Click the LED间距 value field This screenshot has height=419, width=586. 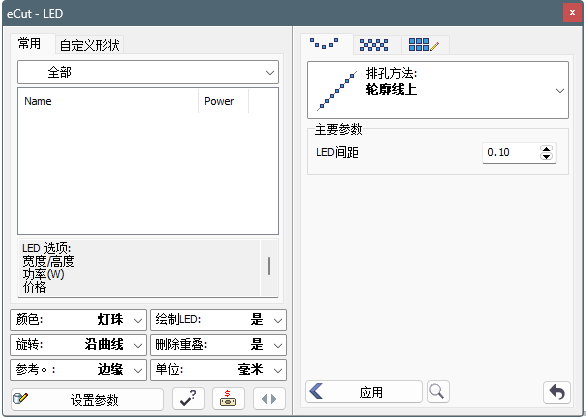pyautogui.click(x=511, y=152)
